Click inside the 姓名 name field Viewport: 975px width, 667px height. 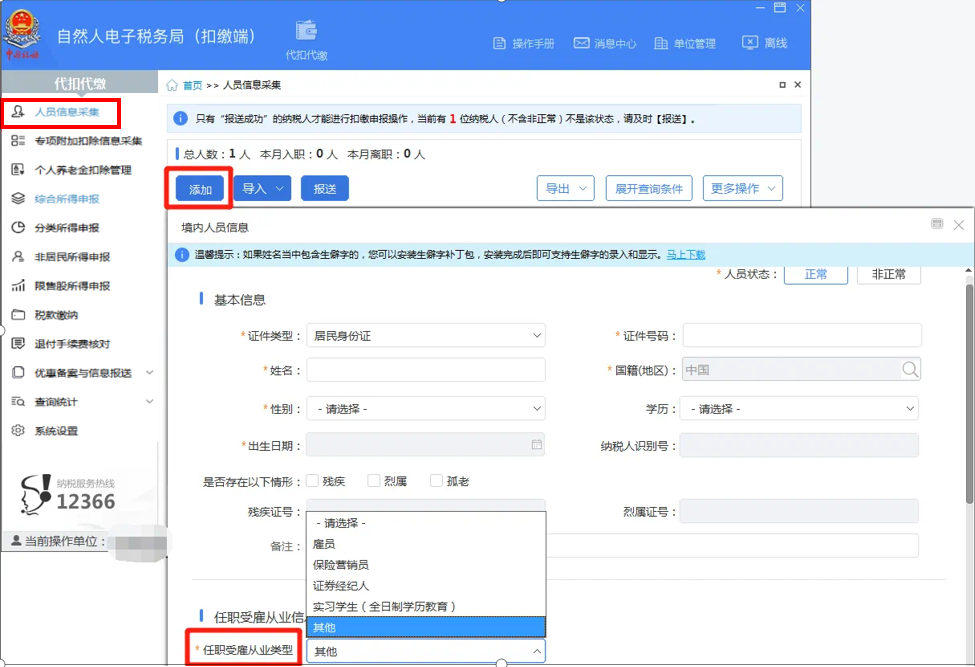click(x=426, y=370)
